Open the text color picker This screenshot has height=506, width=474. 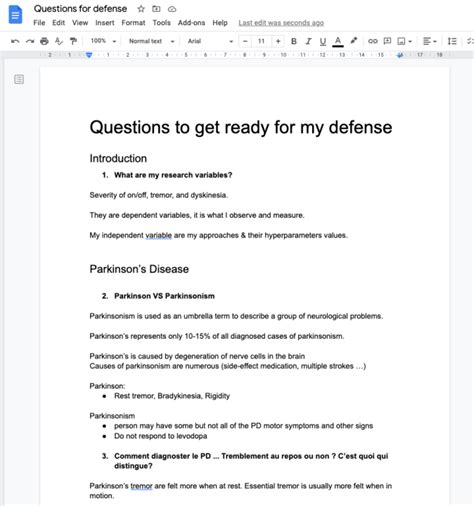[x=338, y=41]
